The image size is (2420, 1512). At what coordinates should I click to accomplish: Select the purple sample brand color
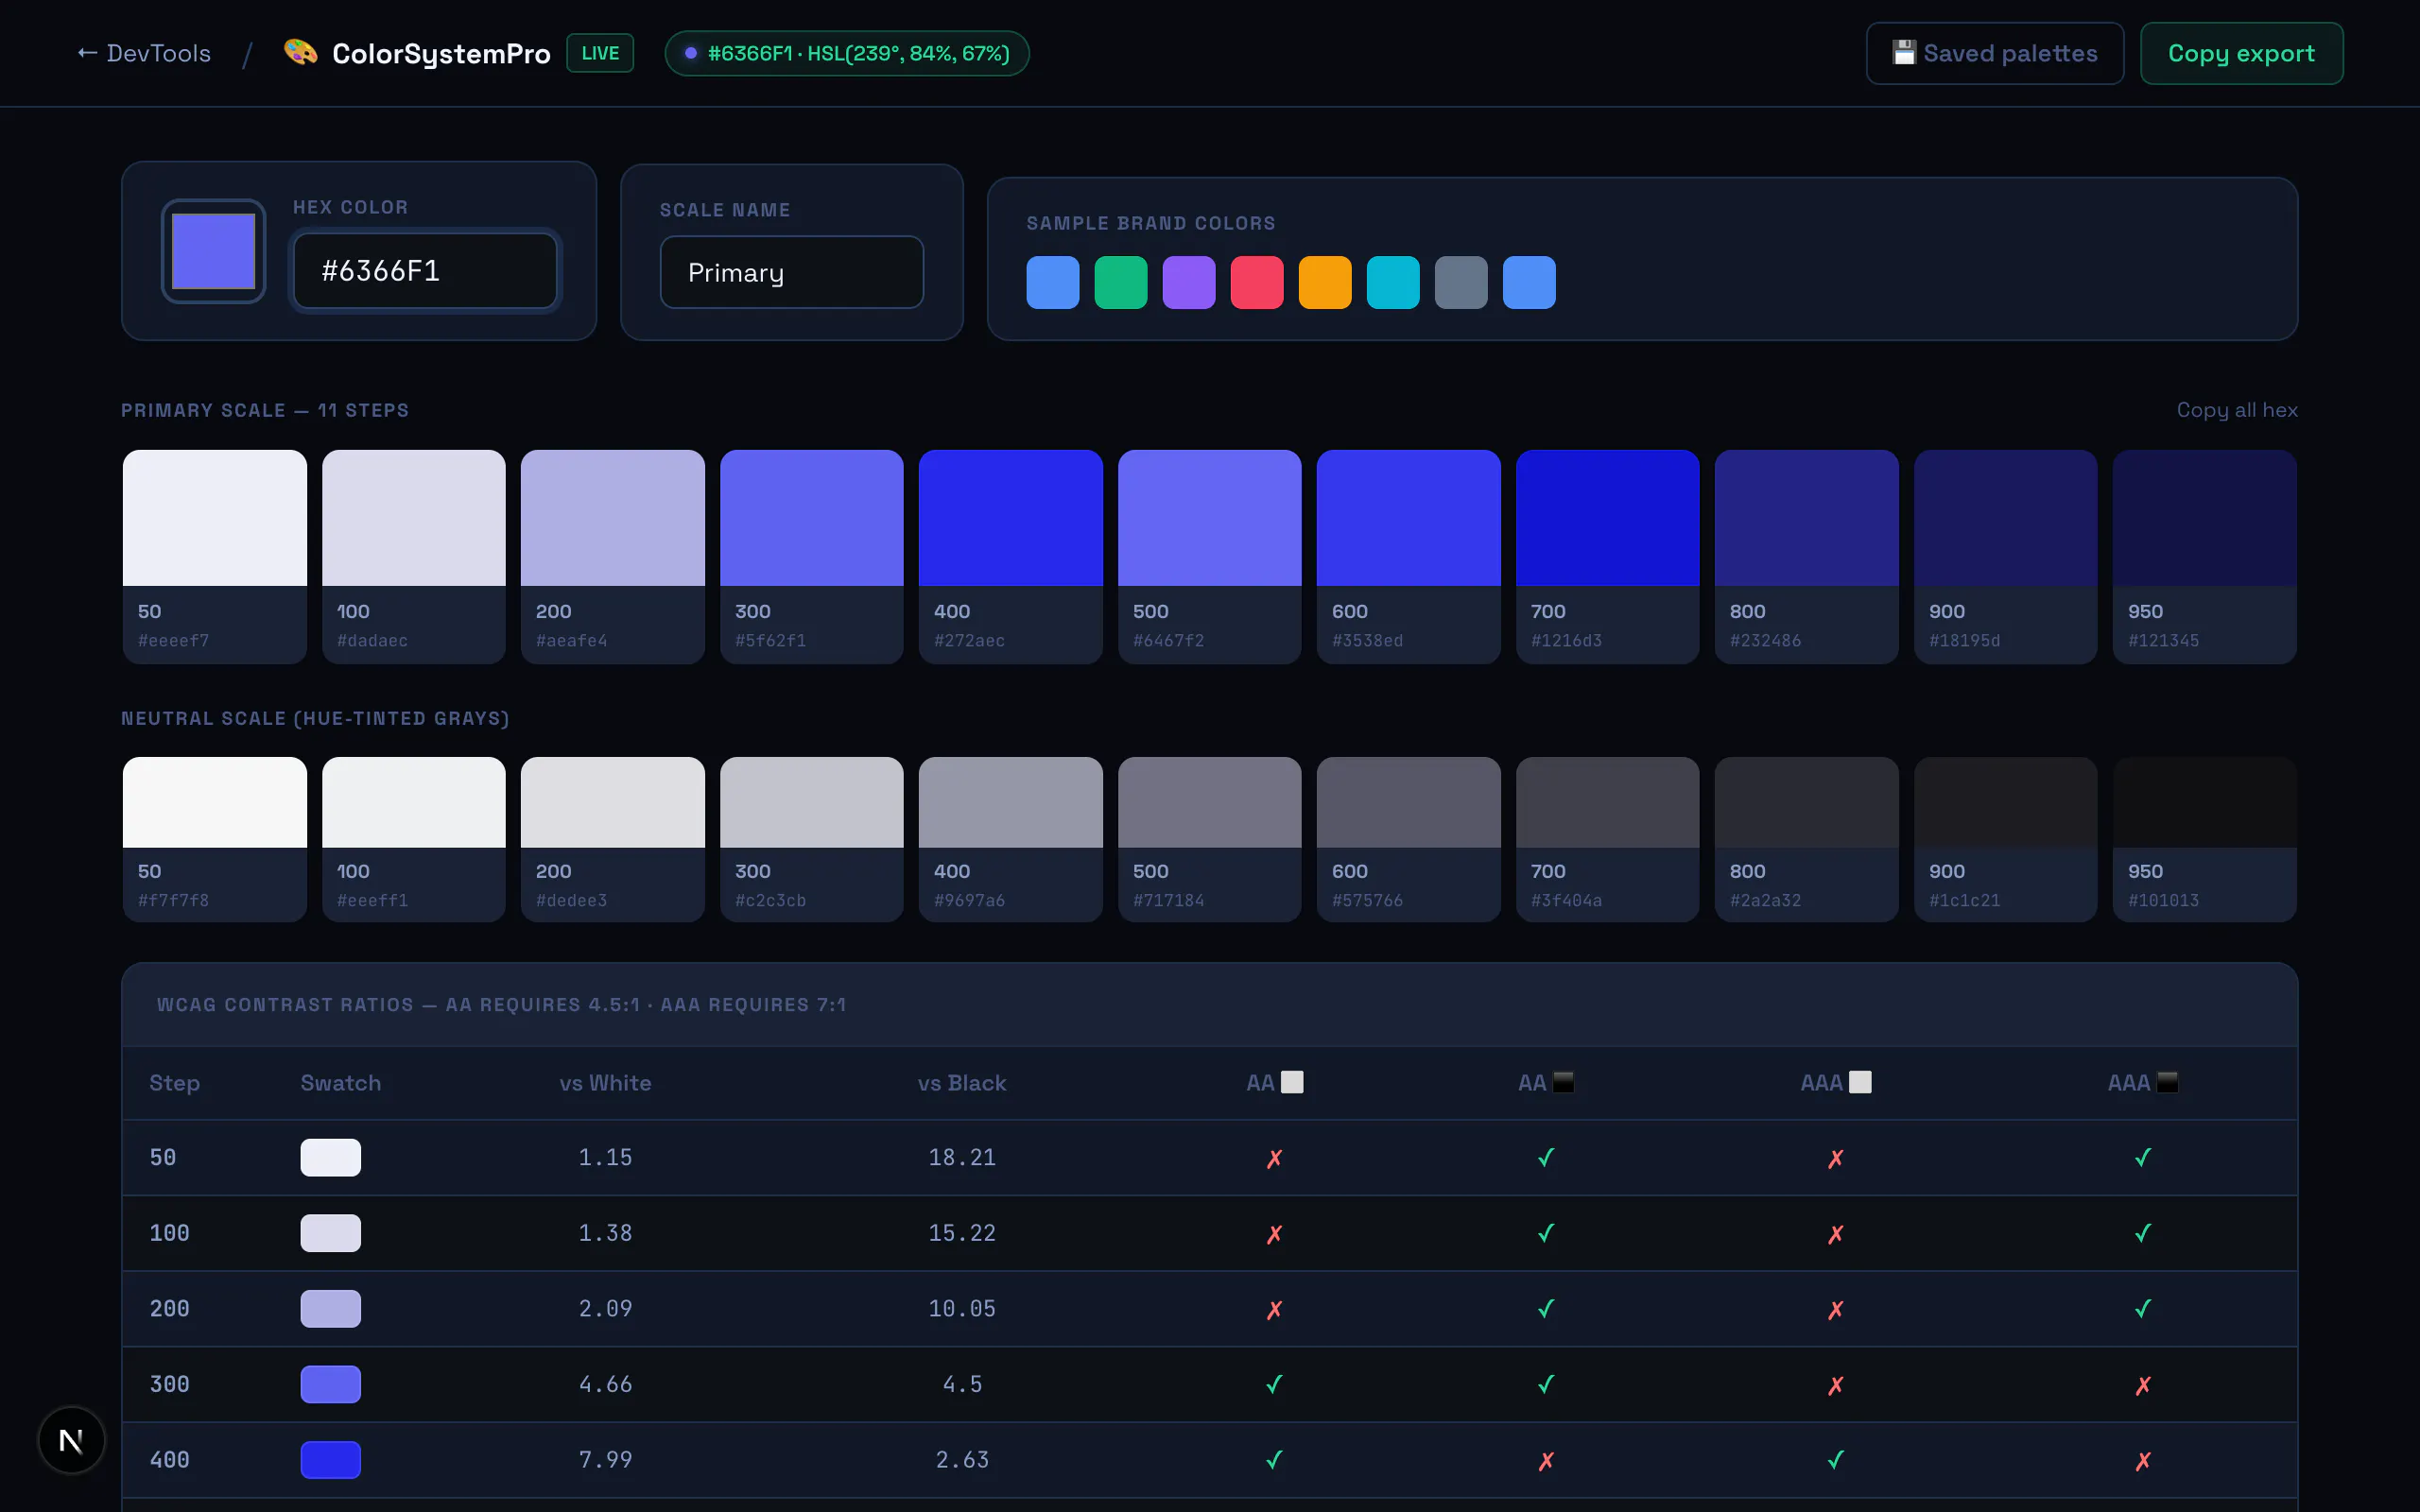1189,282
